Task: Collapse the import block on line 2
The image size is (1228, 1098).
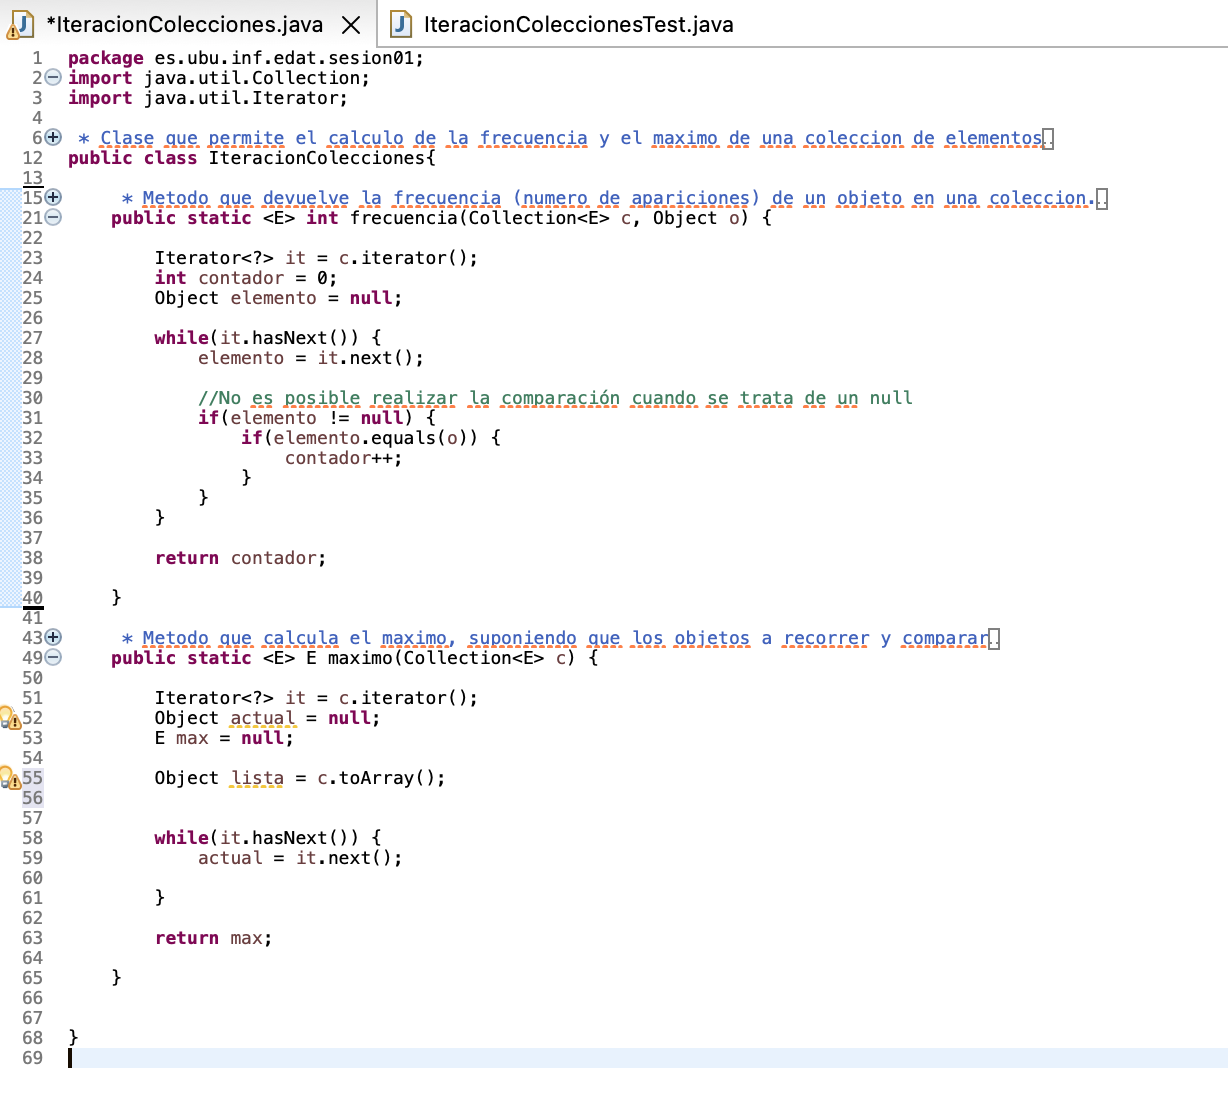Action: [x=54, y=78]
